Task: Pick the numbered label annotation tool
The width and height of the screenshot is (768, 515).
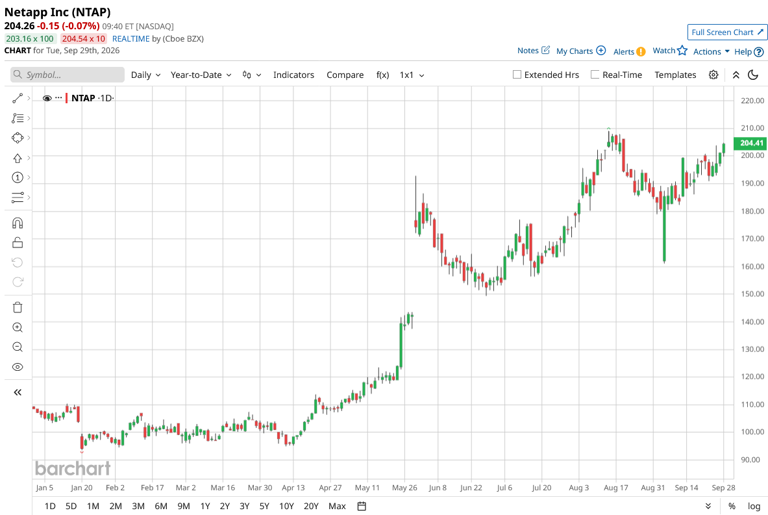Action: pos(17,177)
